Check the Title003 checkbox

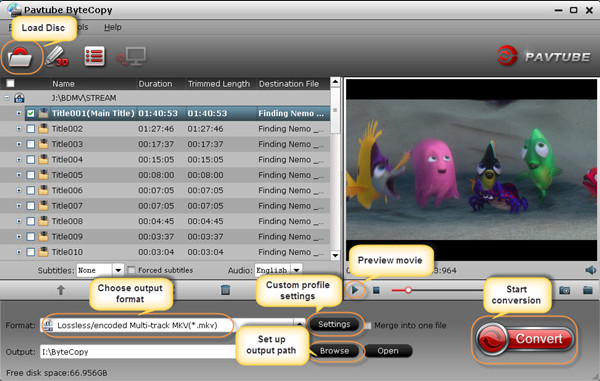(31, 144)
